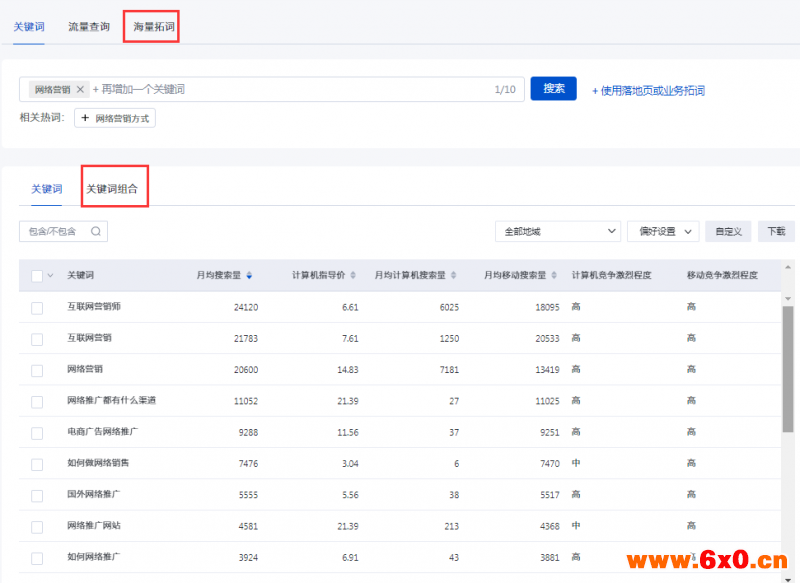
Task: Add related hot word 网络营销方式
Action: pyautogui.click(x=115, y=118)
